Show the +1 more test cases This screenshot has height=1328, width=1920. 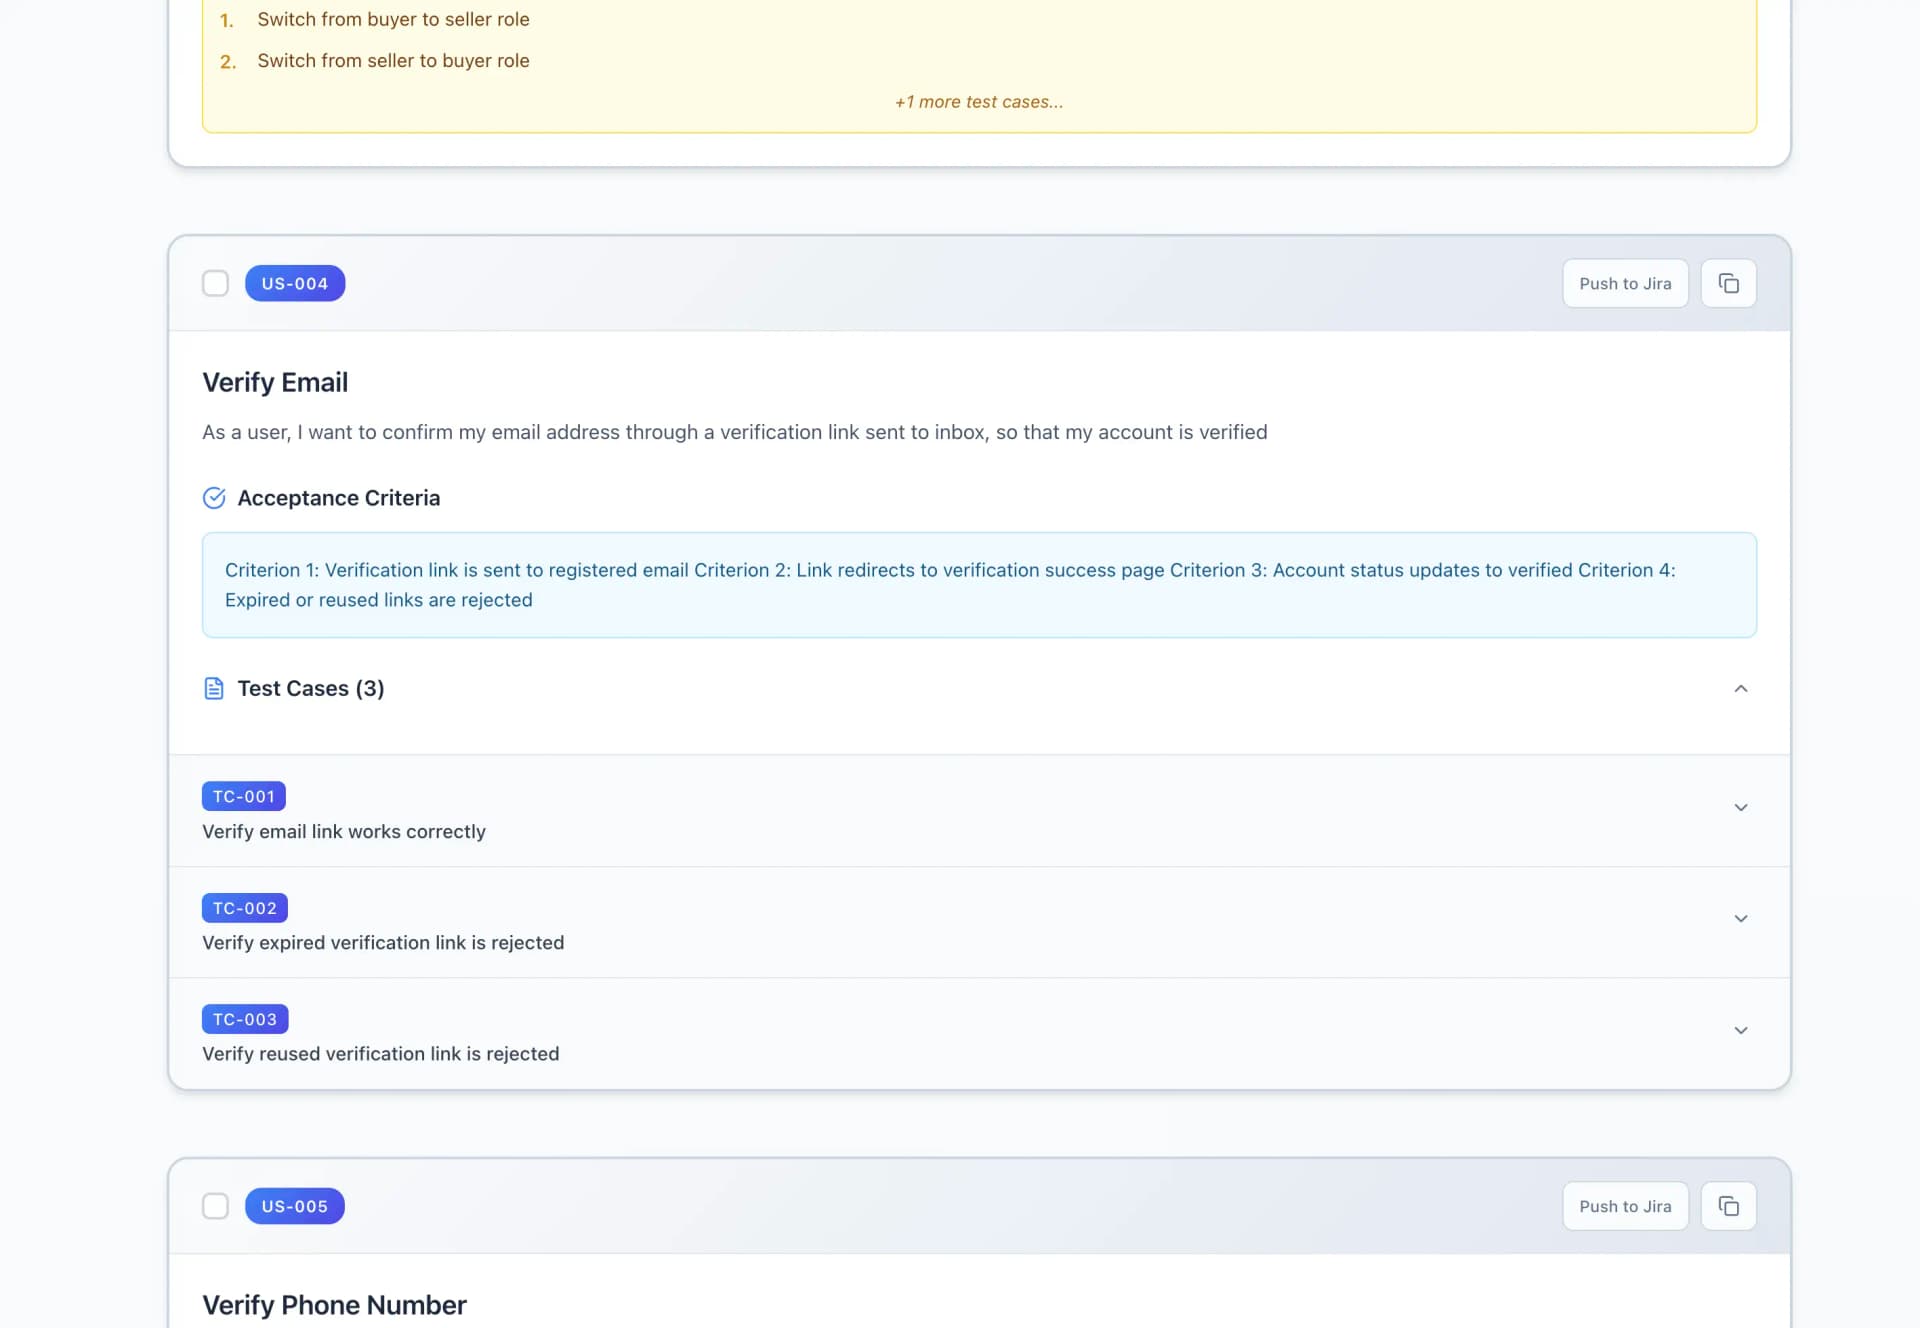click(x=978, y=102)
